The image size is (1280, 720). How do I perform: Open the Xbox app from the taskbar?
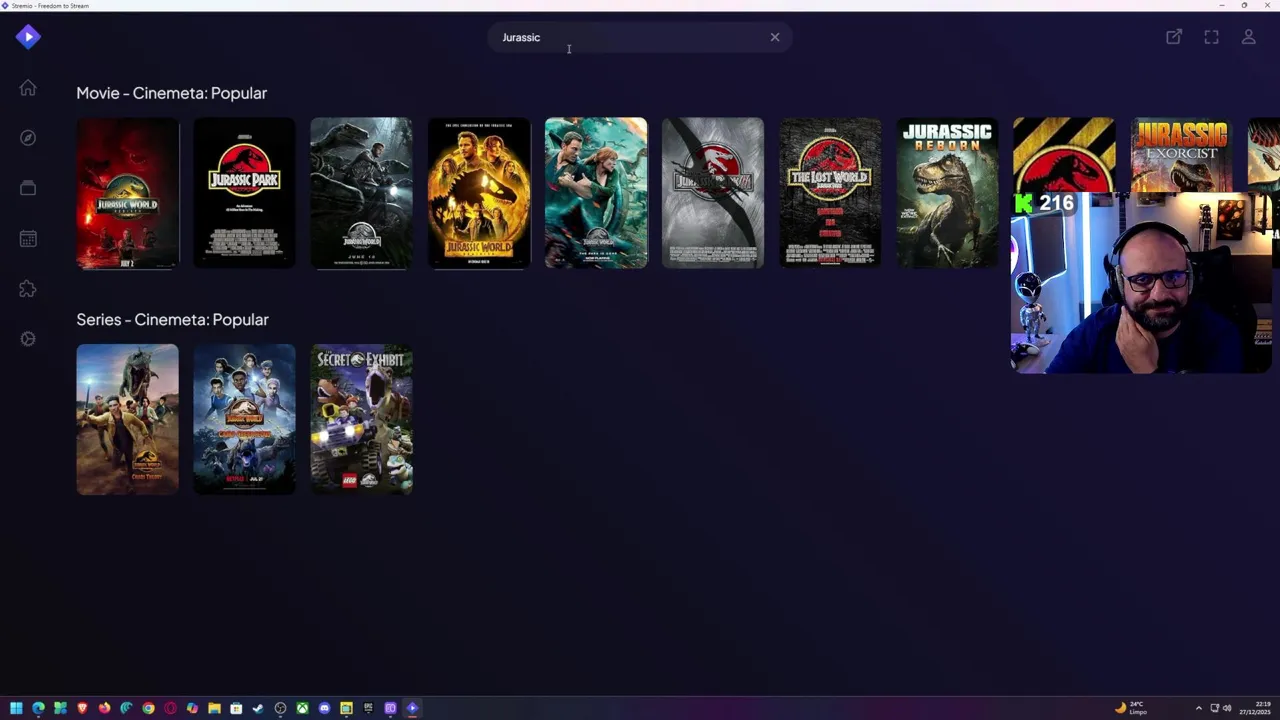[x=302, y=708]
